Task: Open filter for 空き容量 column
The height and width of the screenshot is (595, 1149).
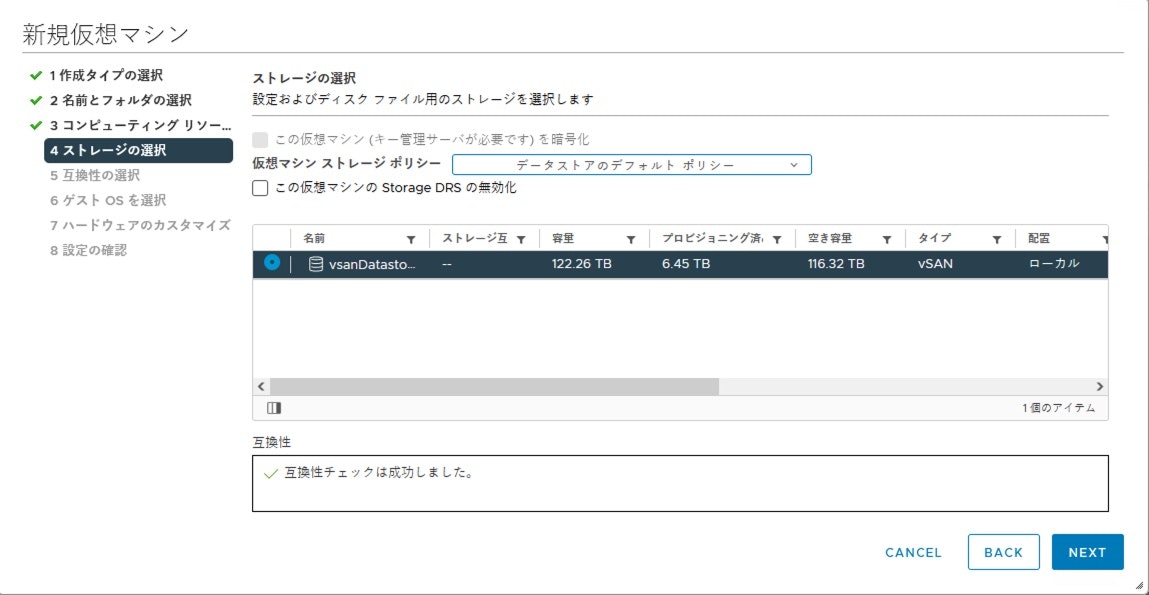Action: (887, 240)
